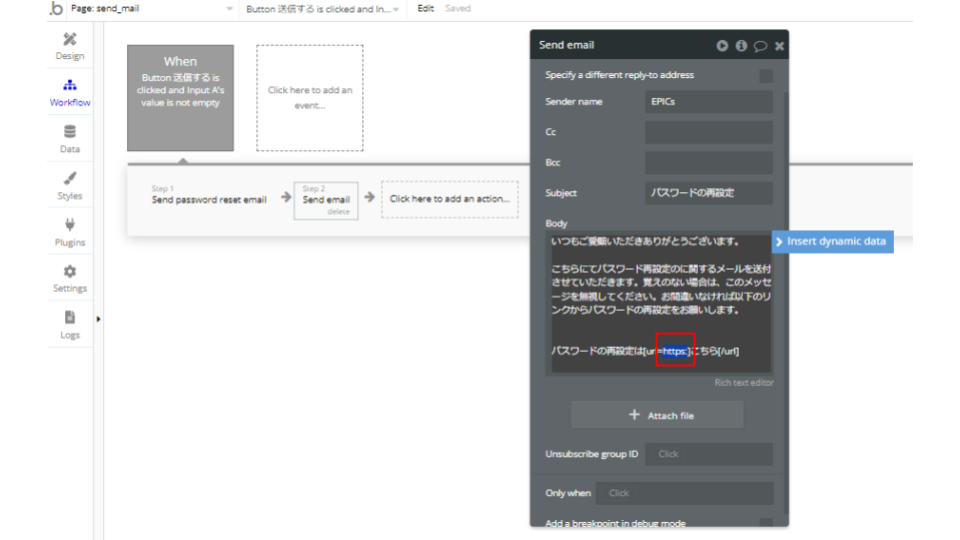
Task: Open the Settings gear icon
Action: pos(70,271)
